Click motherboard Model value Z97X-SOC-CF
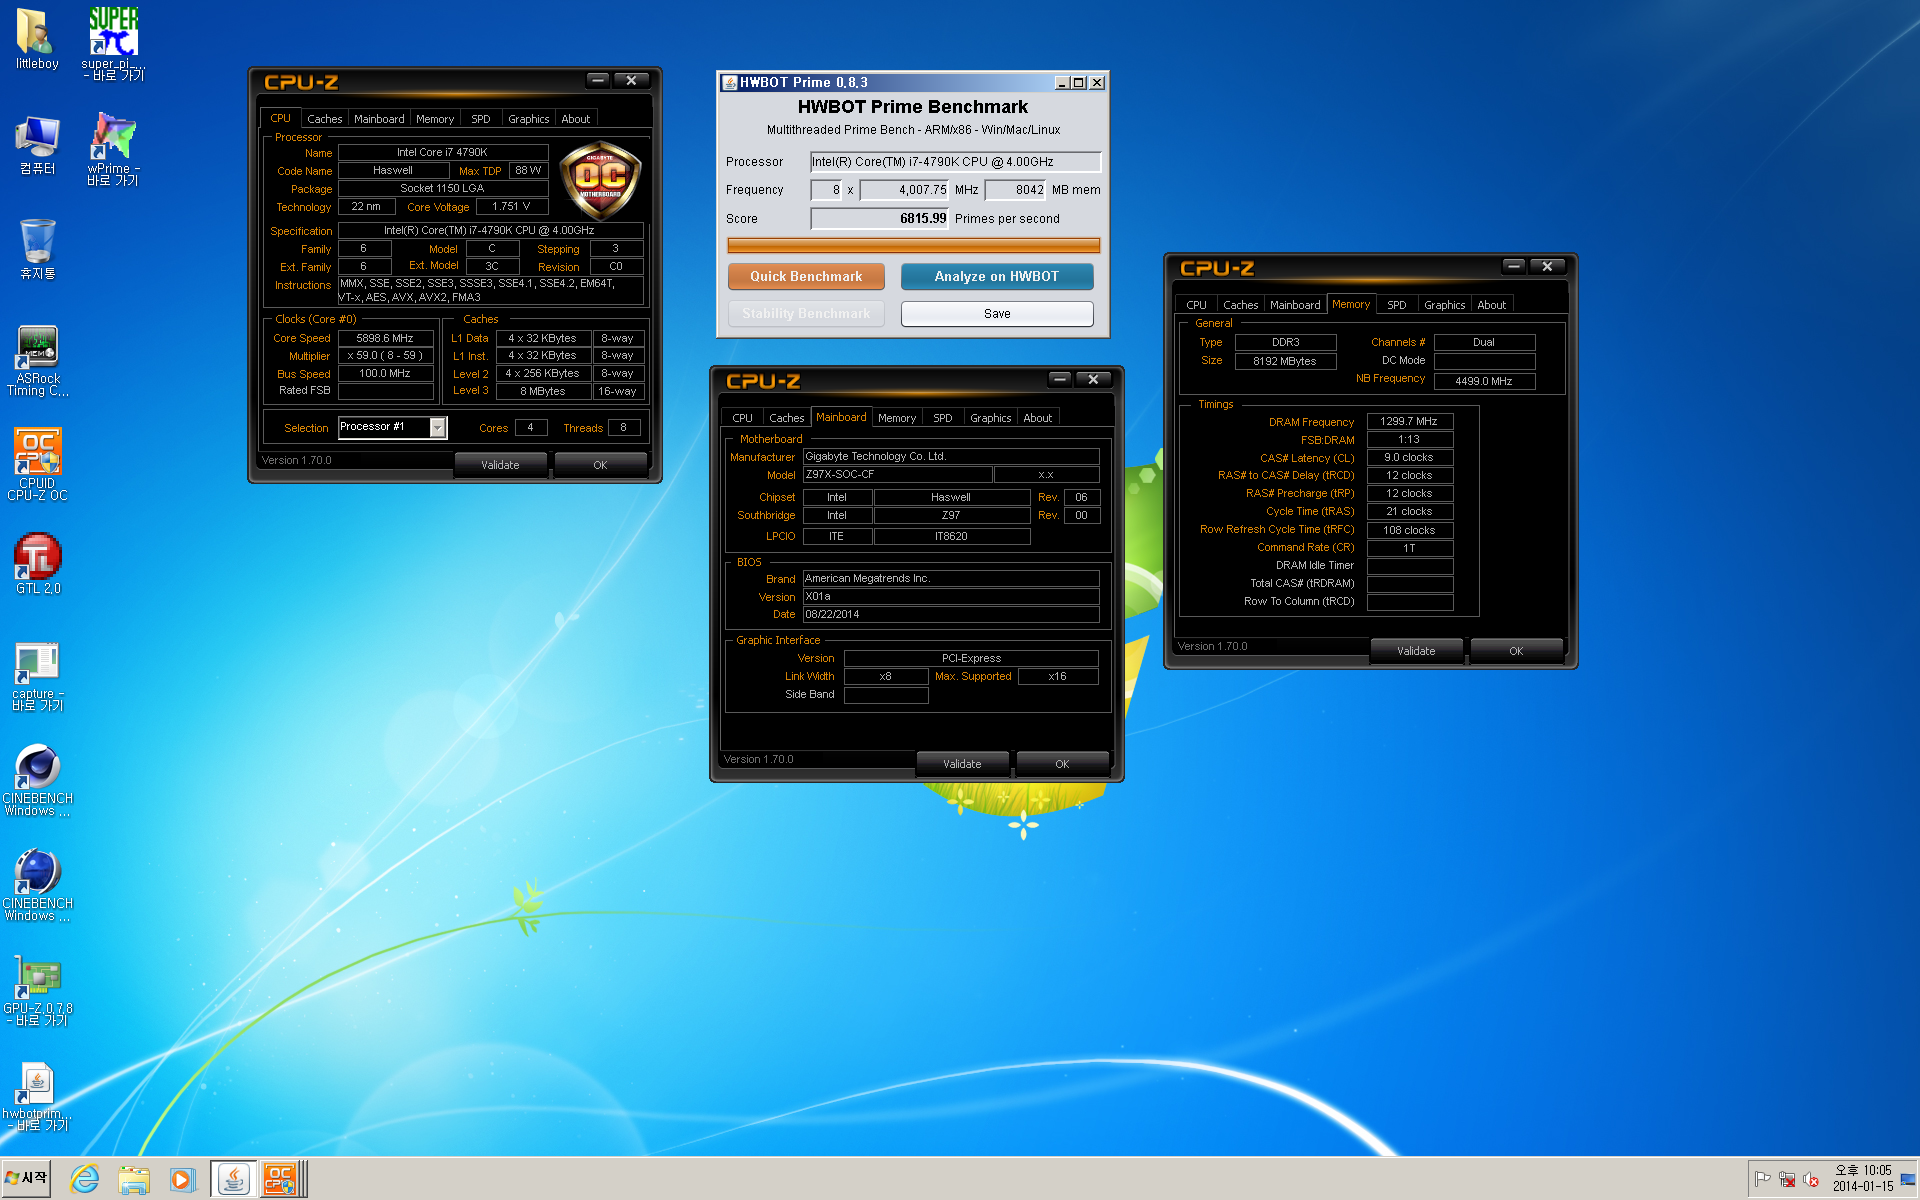This screenshot has width=1920, height=1200. pos(897,475)
